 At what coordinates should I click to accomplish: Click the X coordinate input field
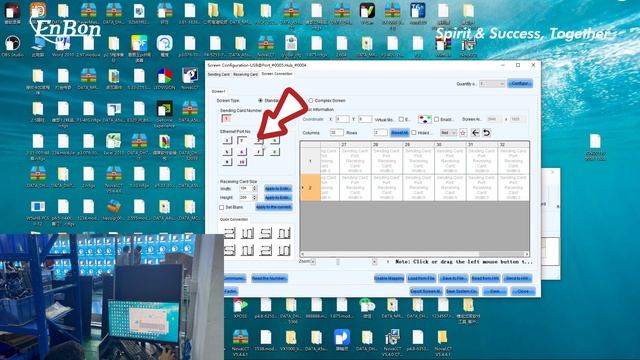pos(342,119)
